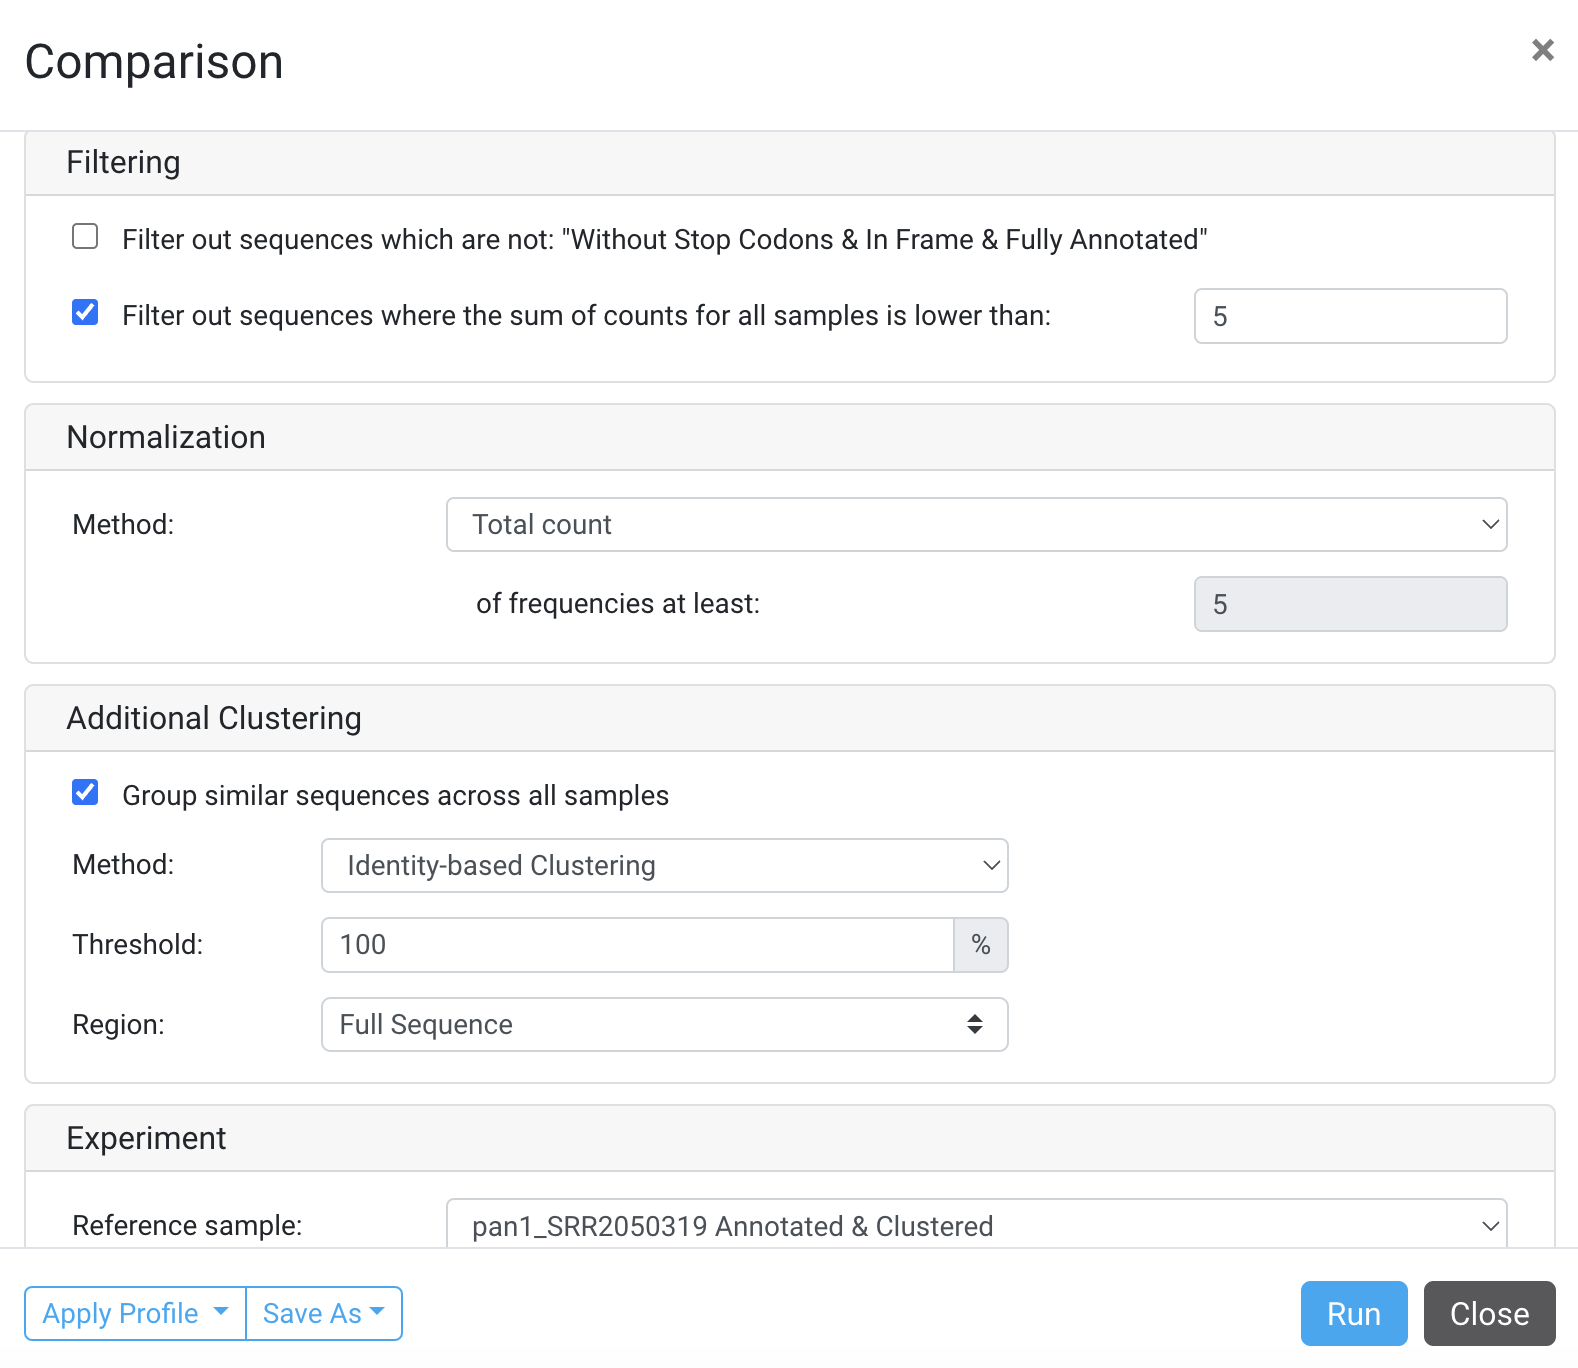Close the Comparison dialog with X icon
The height and width of the screenshot is (1368, 1578).
[x=1542, y=50]
